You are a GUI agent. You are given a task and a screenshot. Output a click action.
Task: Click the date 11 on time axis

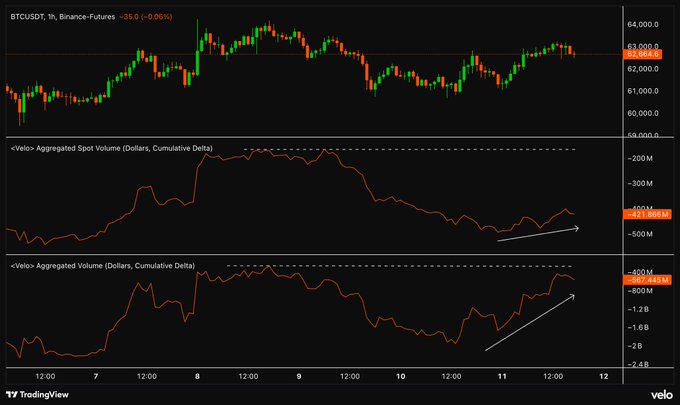click(x=502, y=376)
